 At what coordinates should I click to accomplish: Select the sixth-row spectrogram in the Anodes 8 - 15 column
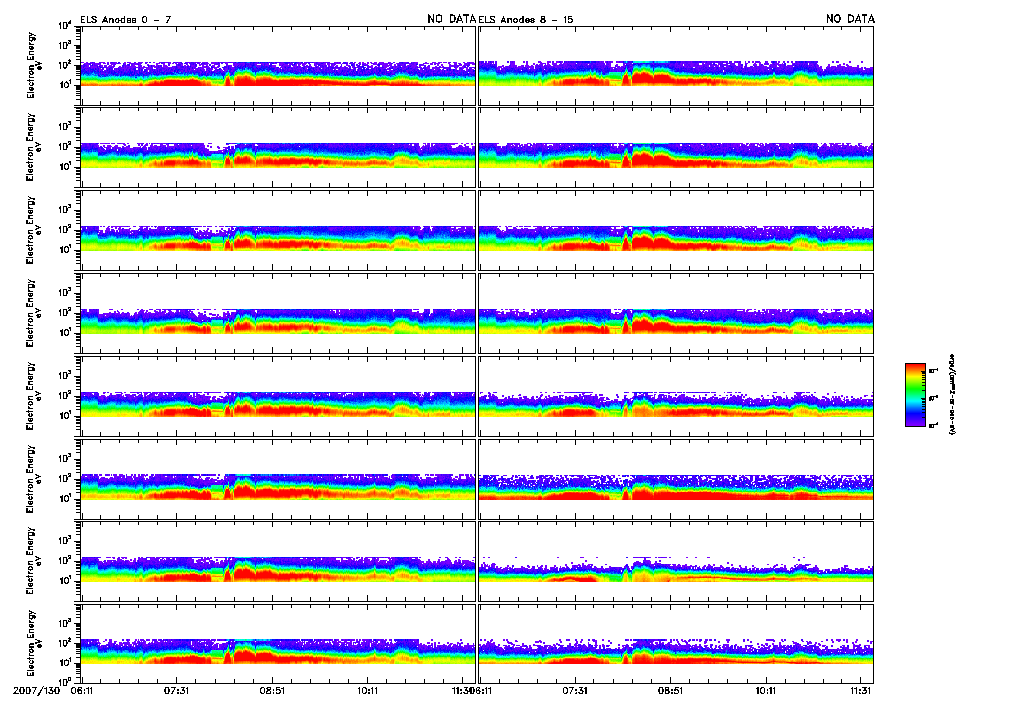[676, 479]
